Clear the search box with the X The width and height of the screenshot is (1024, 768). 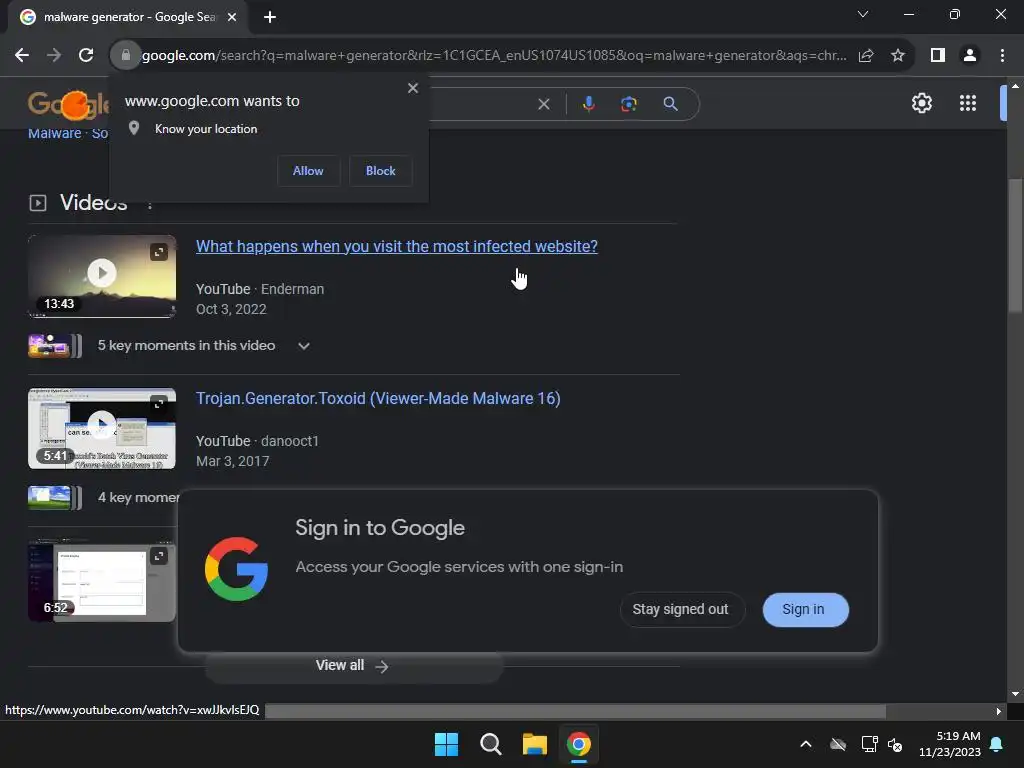point(543,104)
